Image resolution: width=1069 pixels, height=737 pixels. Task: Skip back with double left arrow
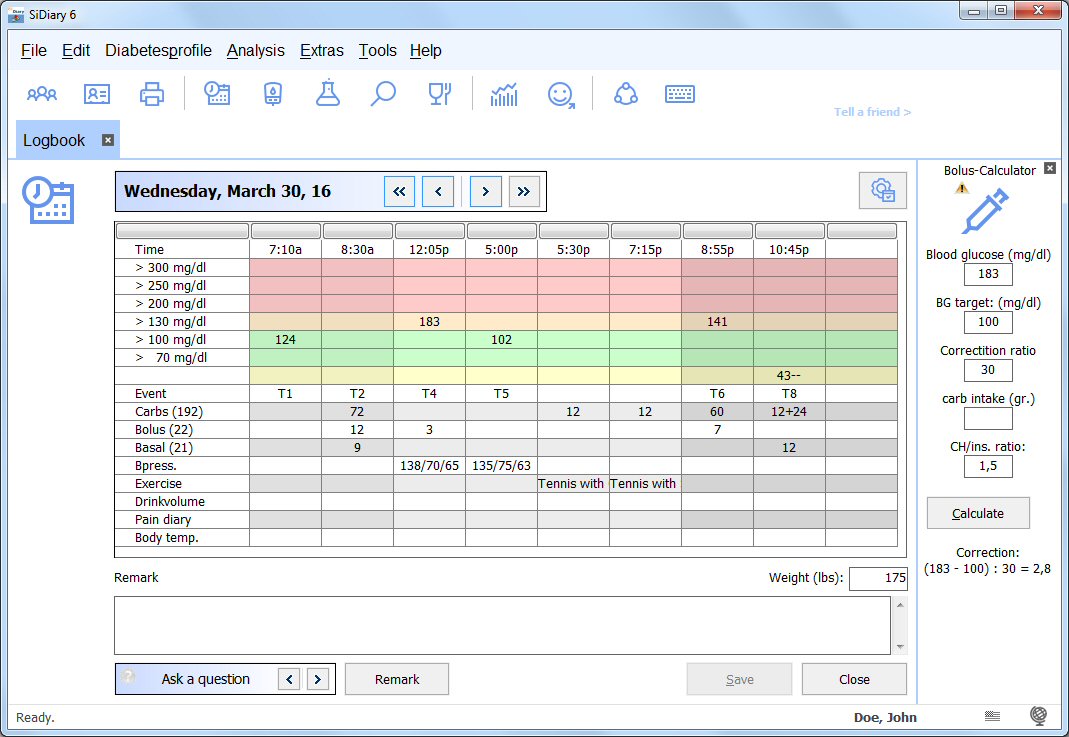(399, 190)
